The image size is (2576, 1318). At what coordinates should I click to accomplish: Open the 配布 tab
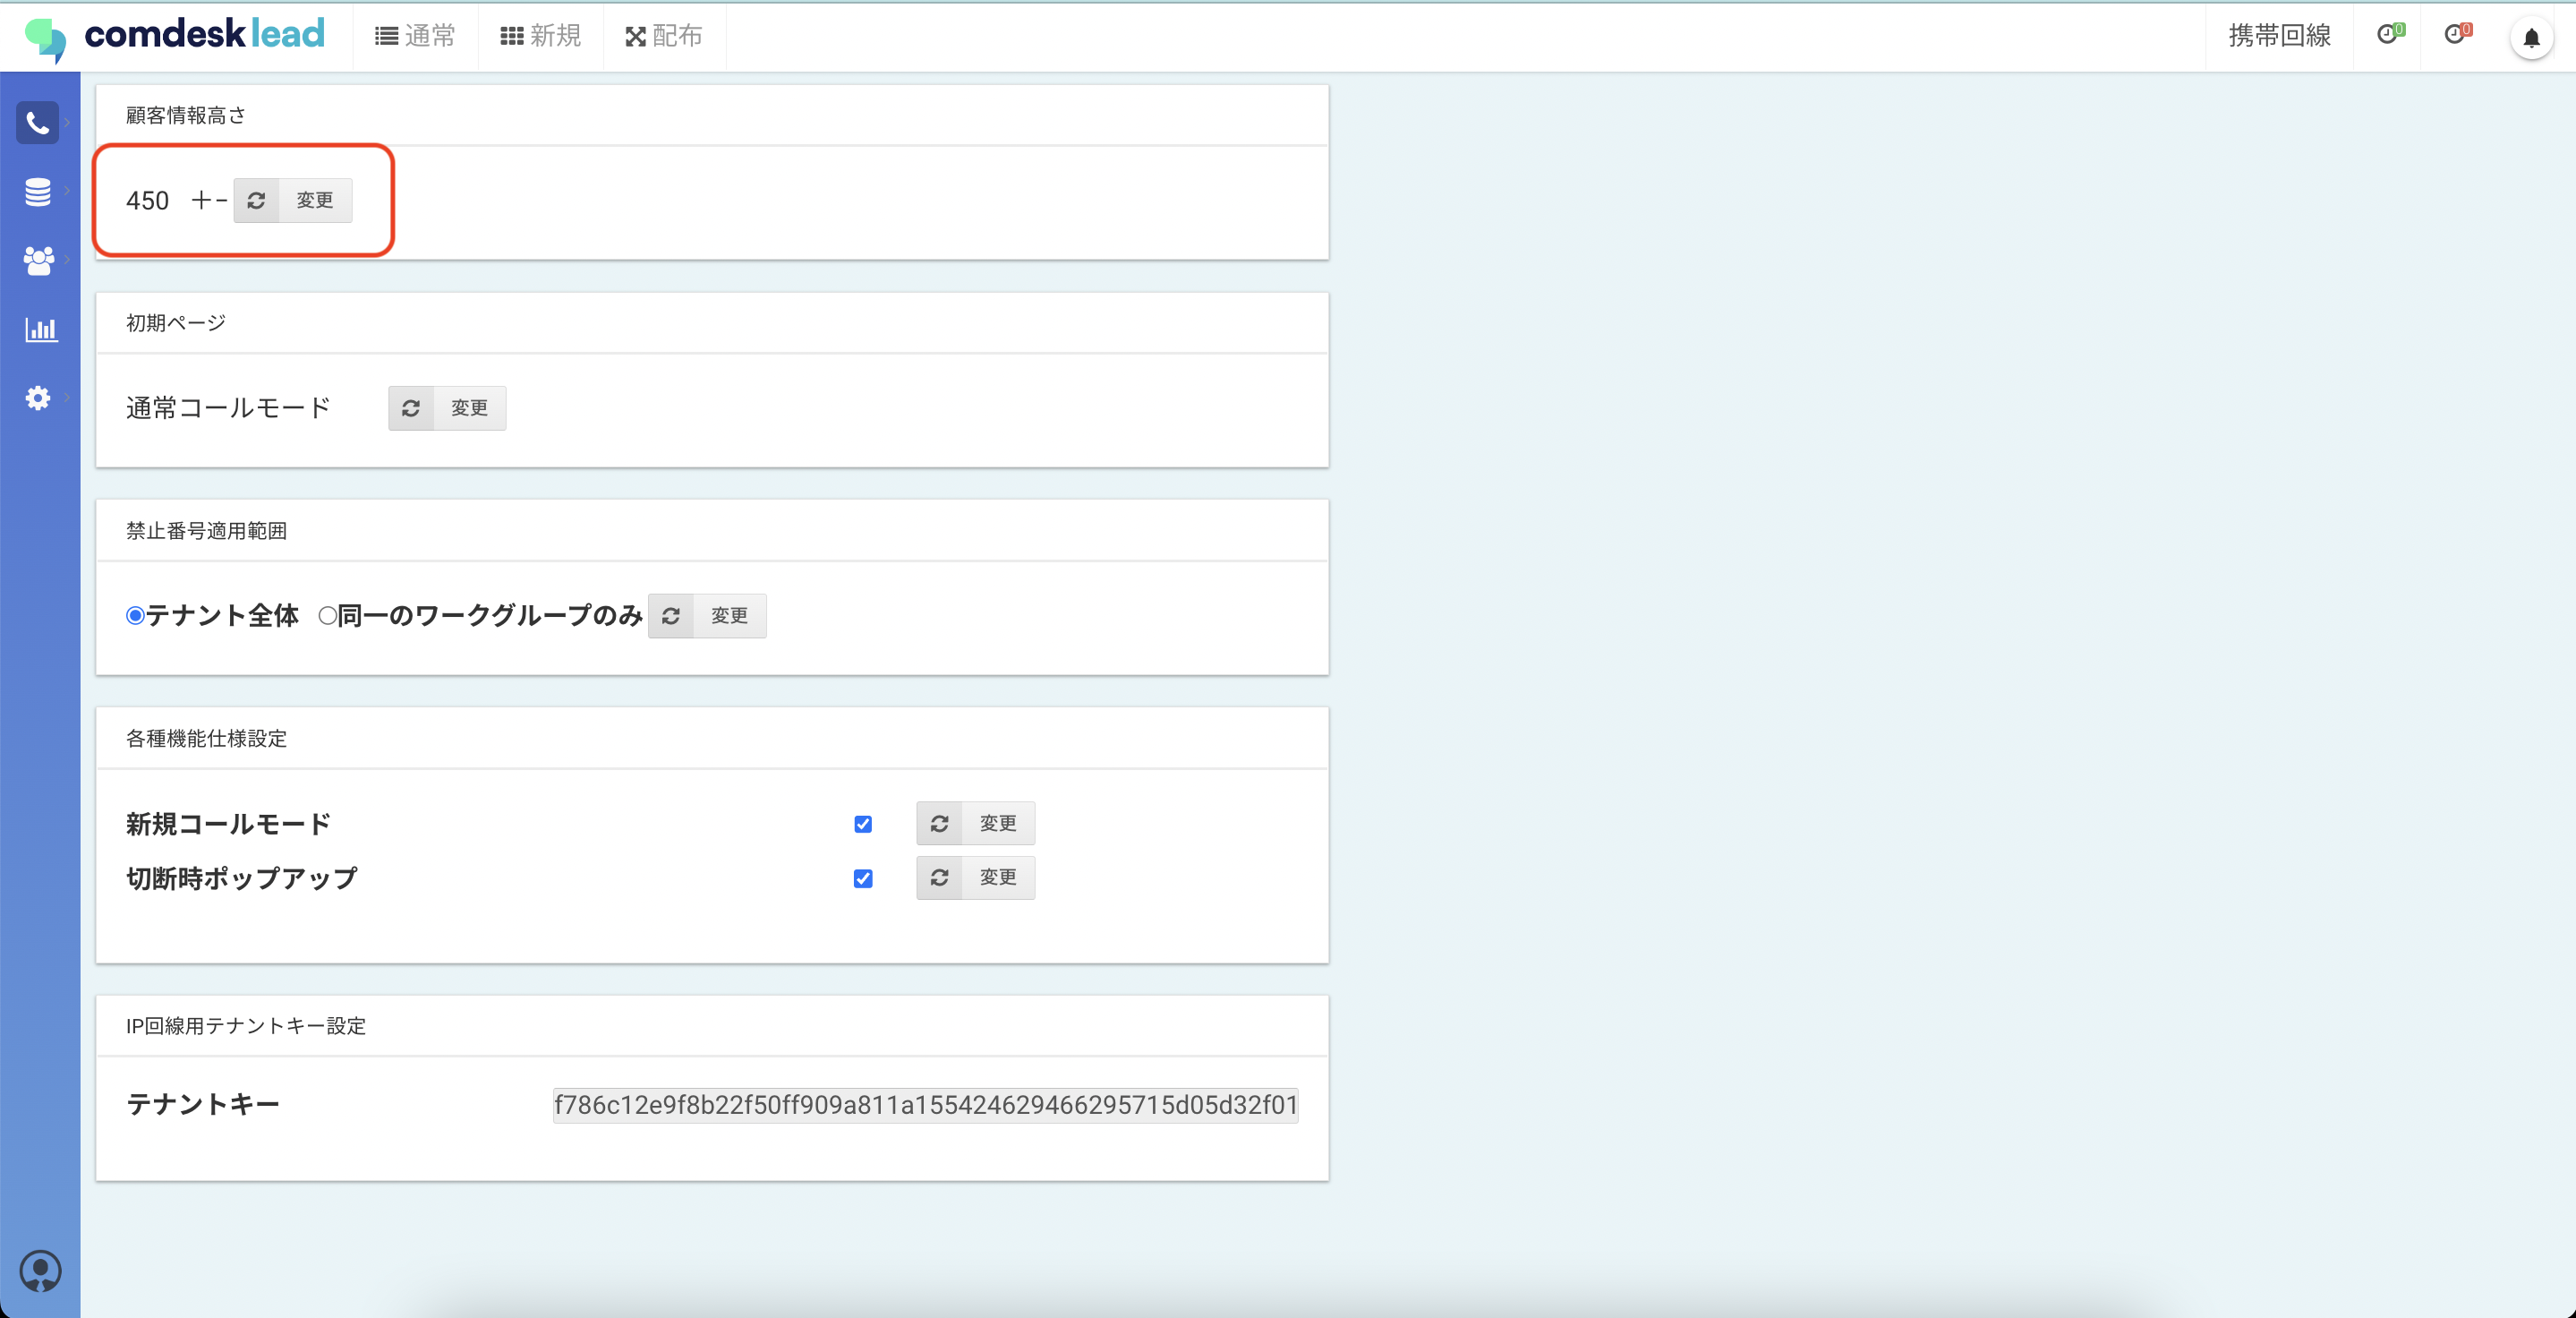point(665,36)
